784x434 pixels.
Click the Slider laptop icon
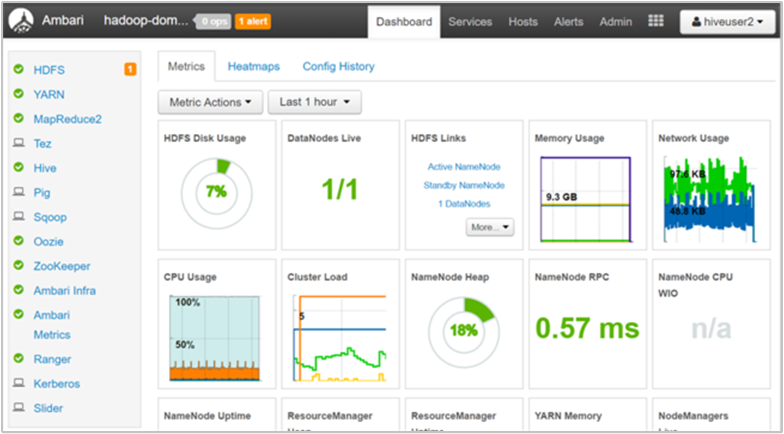coord(19,408)
